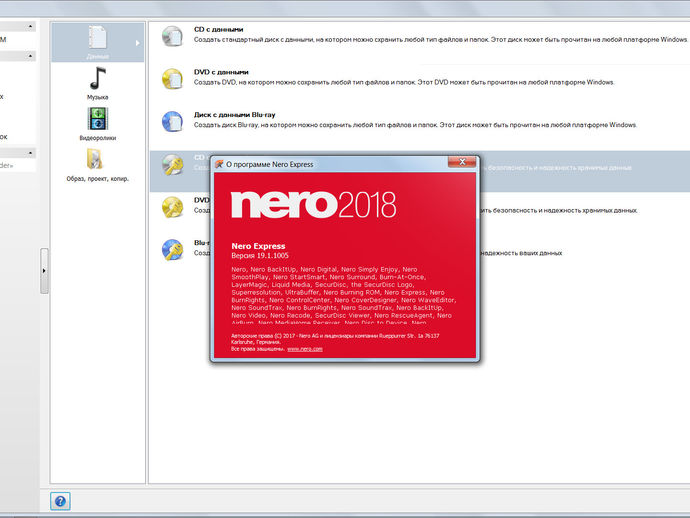Click the Blu-ray data disc description text
Screen dimensions: 690x518
(x=415, y=125)
